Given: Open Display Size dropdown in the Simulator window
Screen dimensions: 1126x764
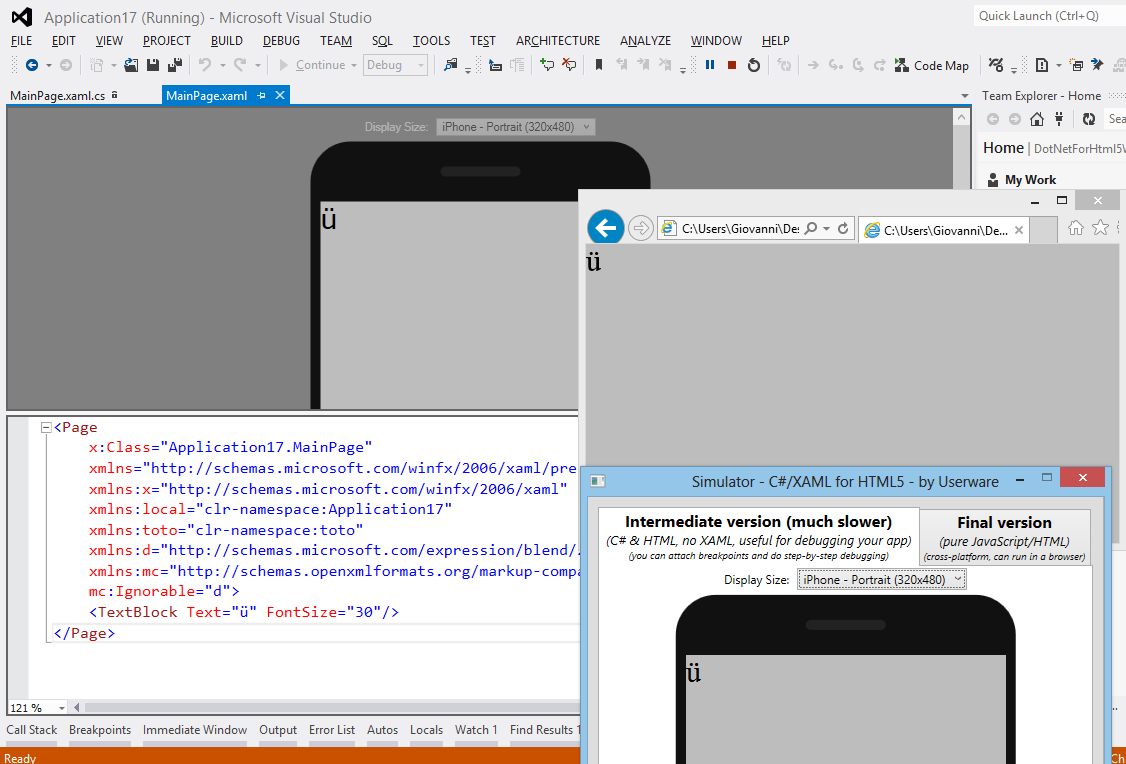Looking at the screenshot, I should point(882,579).
